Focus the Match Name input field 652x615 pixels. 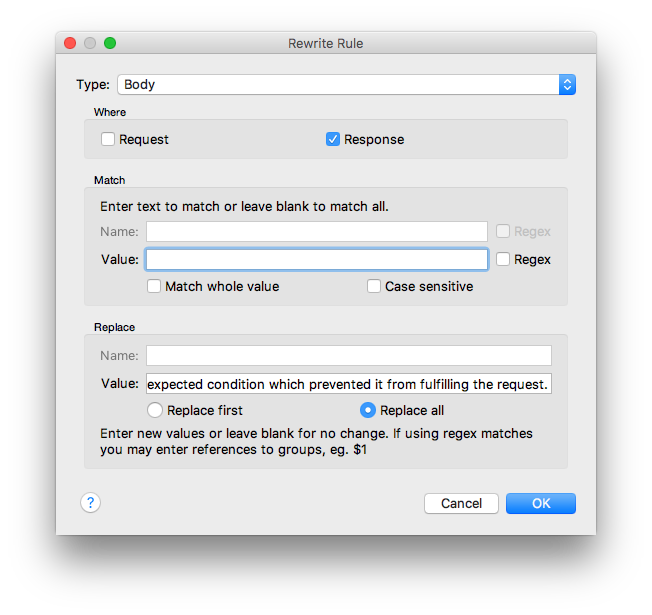click(x=316, y=231)
